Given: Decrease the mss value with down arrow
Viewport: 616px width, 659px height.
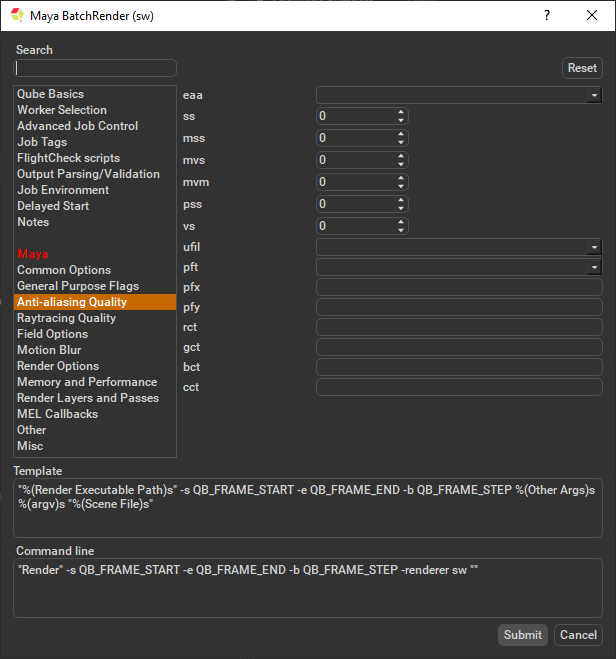Looking at the screenshot, I should [x=401, y=142].
